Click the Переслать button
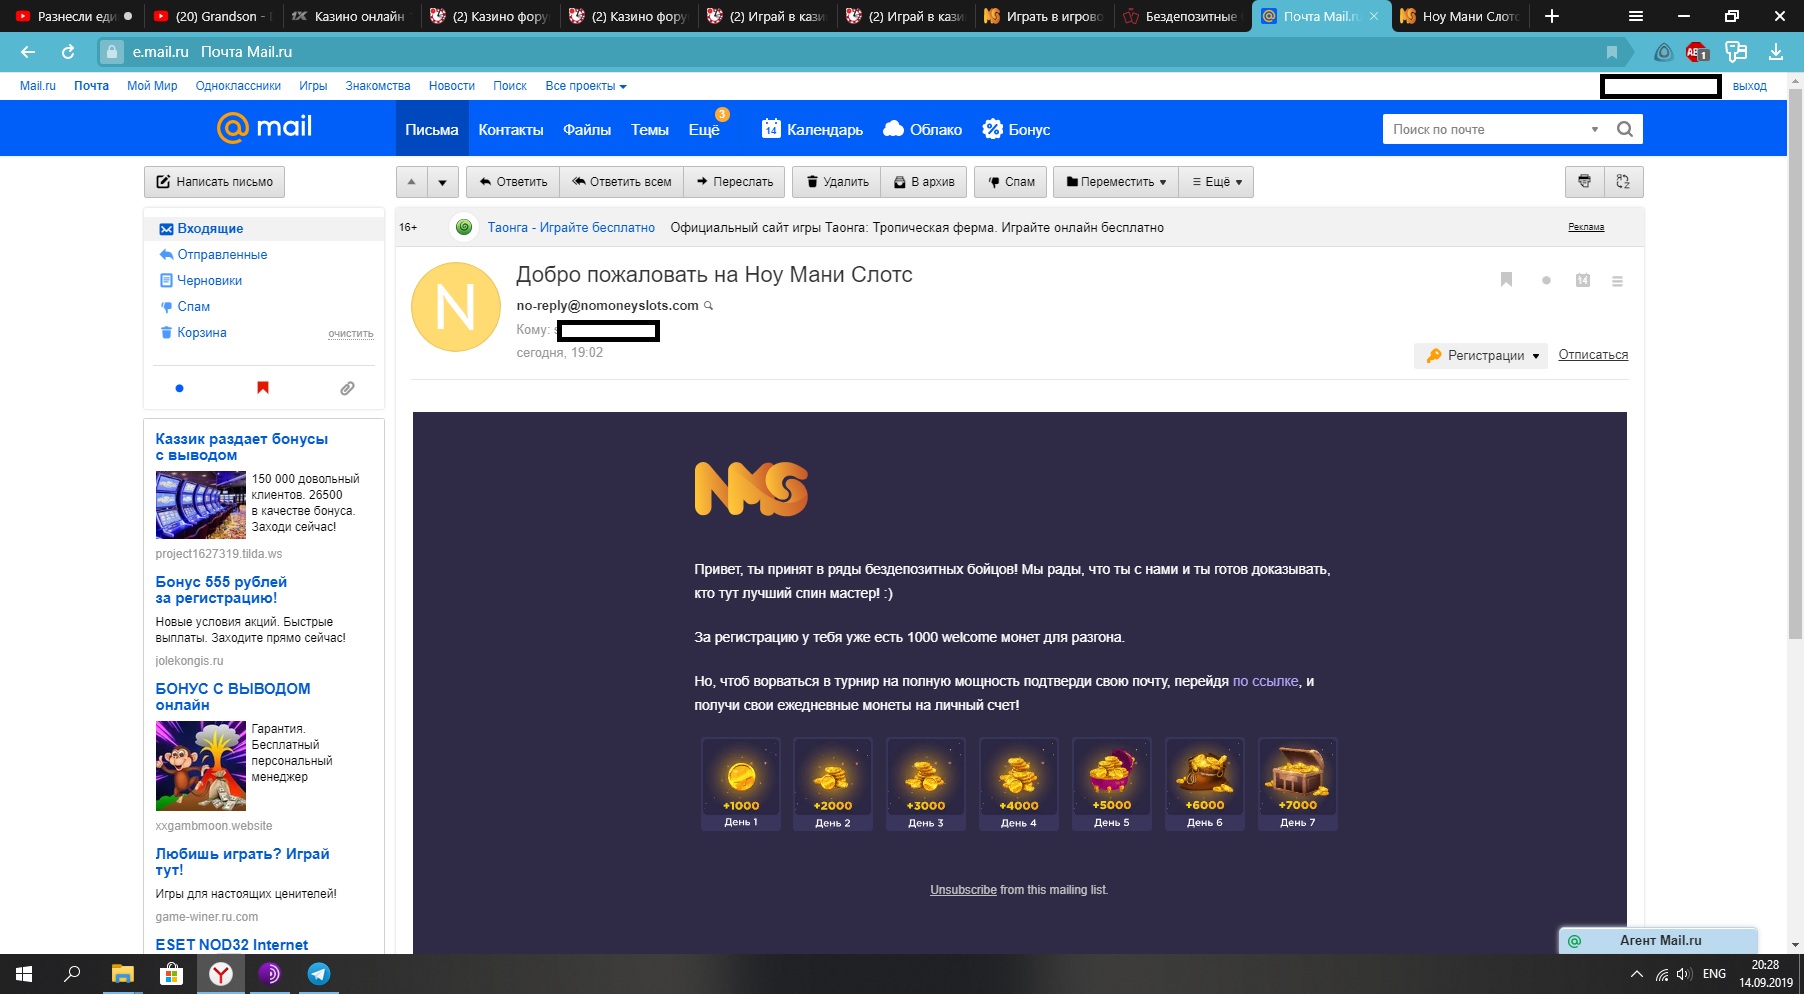1804x994 pixels. pos(735,182)
